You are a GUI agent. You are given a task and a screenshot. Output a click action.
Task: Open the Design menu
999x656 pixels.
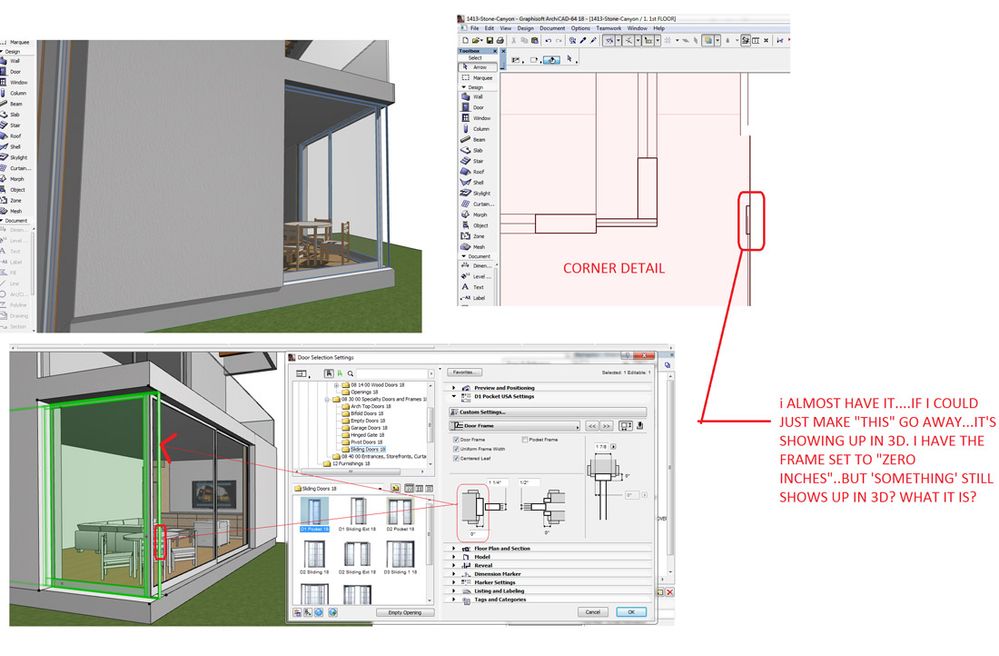pos(526,28)
